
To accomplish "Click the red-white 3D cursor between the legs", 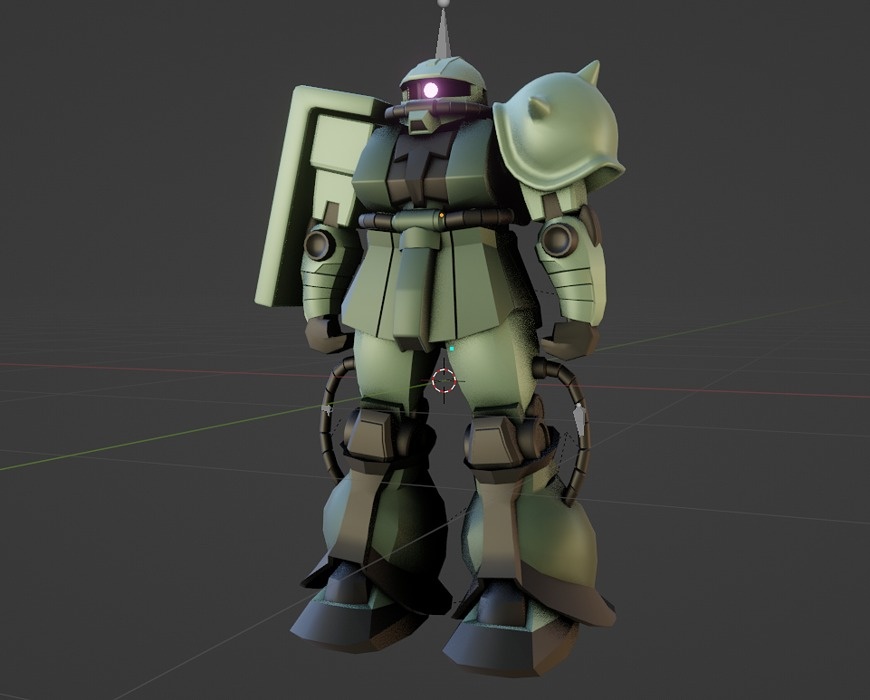I will pyautogui.click(x=444, y=381).
